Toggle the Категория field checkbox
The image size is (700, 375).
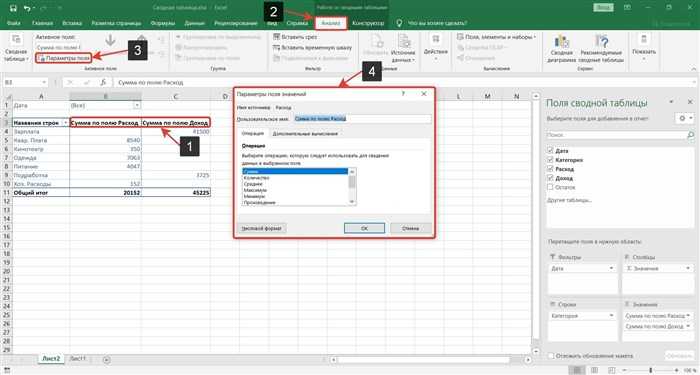point(550,160)
